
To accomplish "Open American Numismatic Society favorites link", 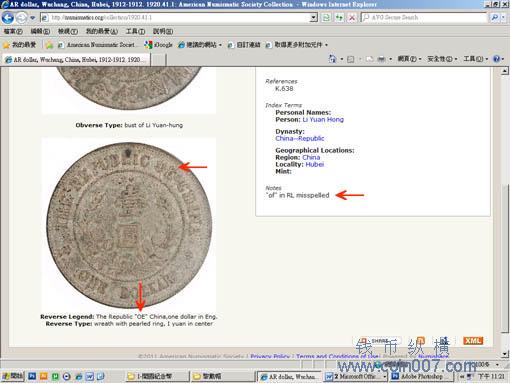I will click(x=97, y=45).
